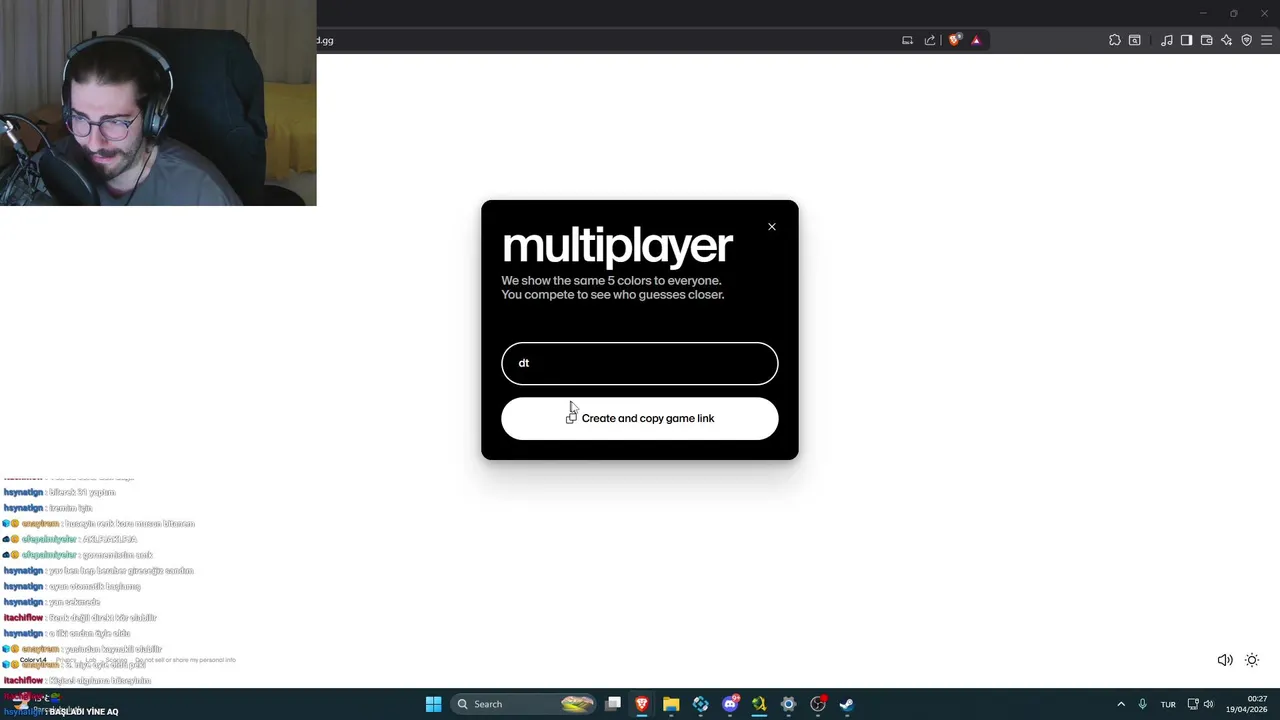Click the Brave VPN shield icon
1280x720 pixels.
click(x=1246, y=40)
